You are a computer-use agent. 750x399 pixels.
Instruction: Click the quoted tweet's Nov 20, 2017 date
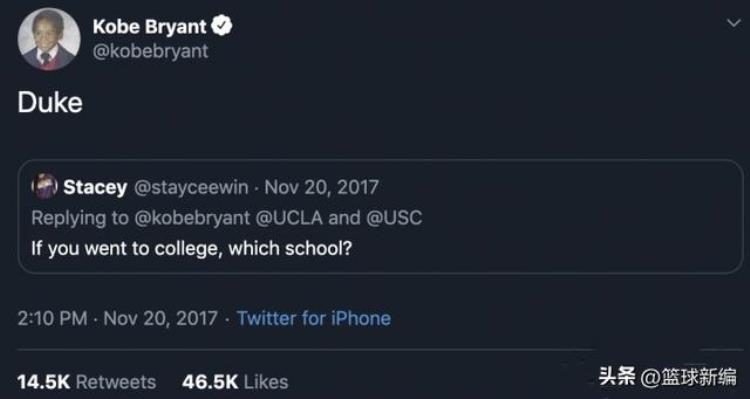click(321, 187)
